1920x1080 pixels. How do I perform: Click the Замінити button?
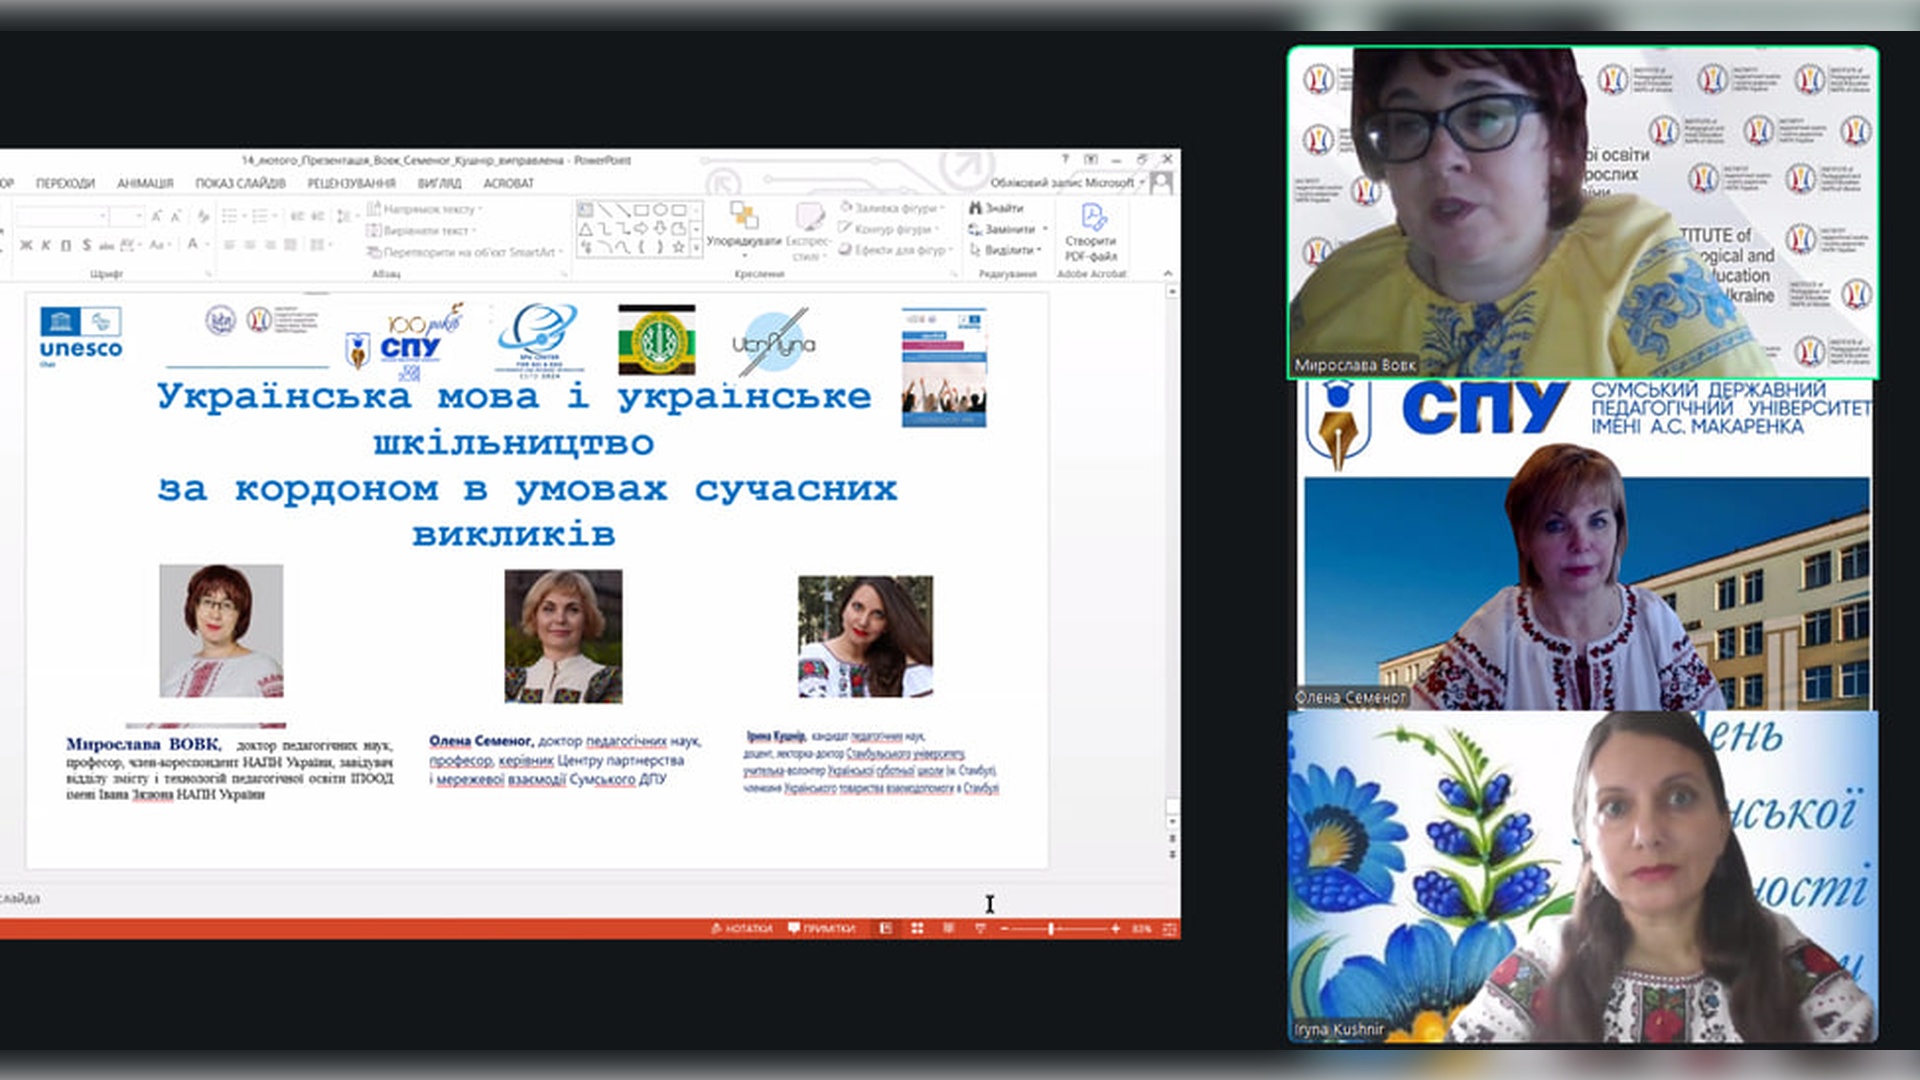point(1008,229)
